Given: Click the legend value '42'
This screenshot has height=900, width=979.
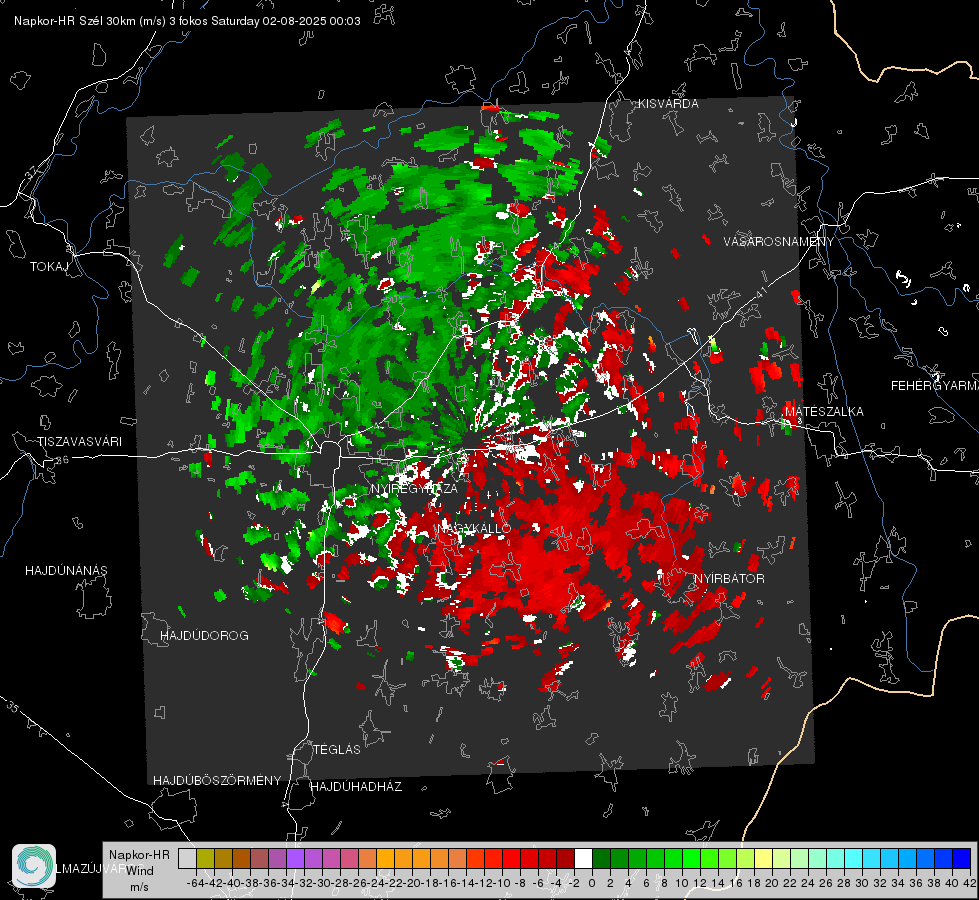Looking at the screenshot, I should tap(970, 883).
